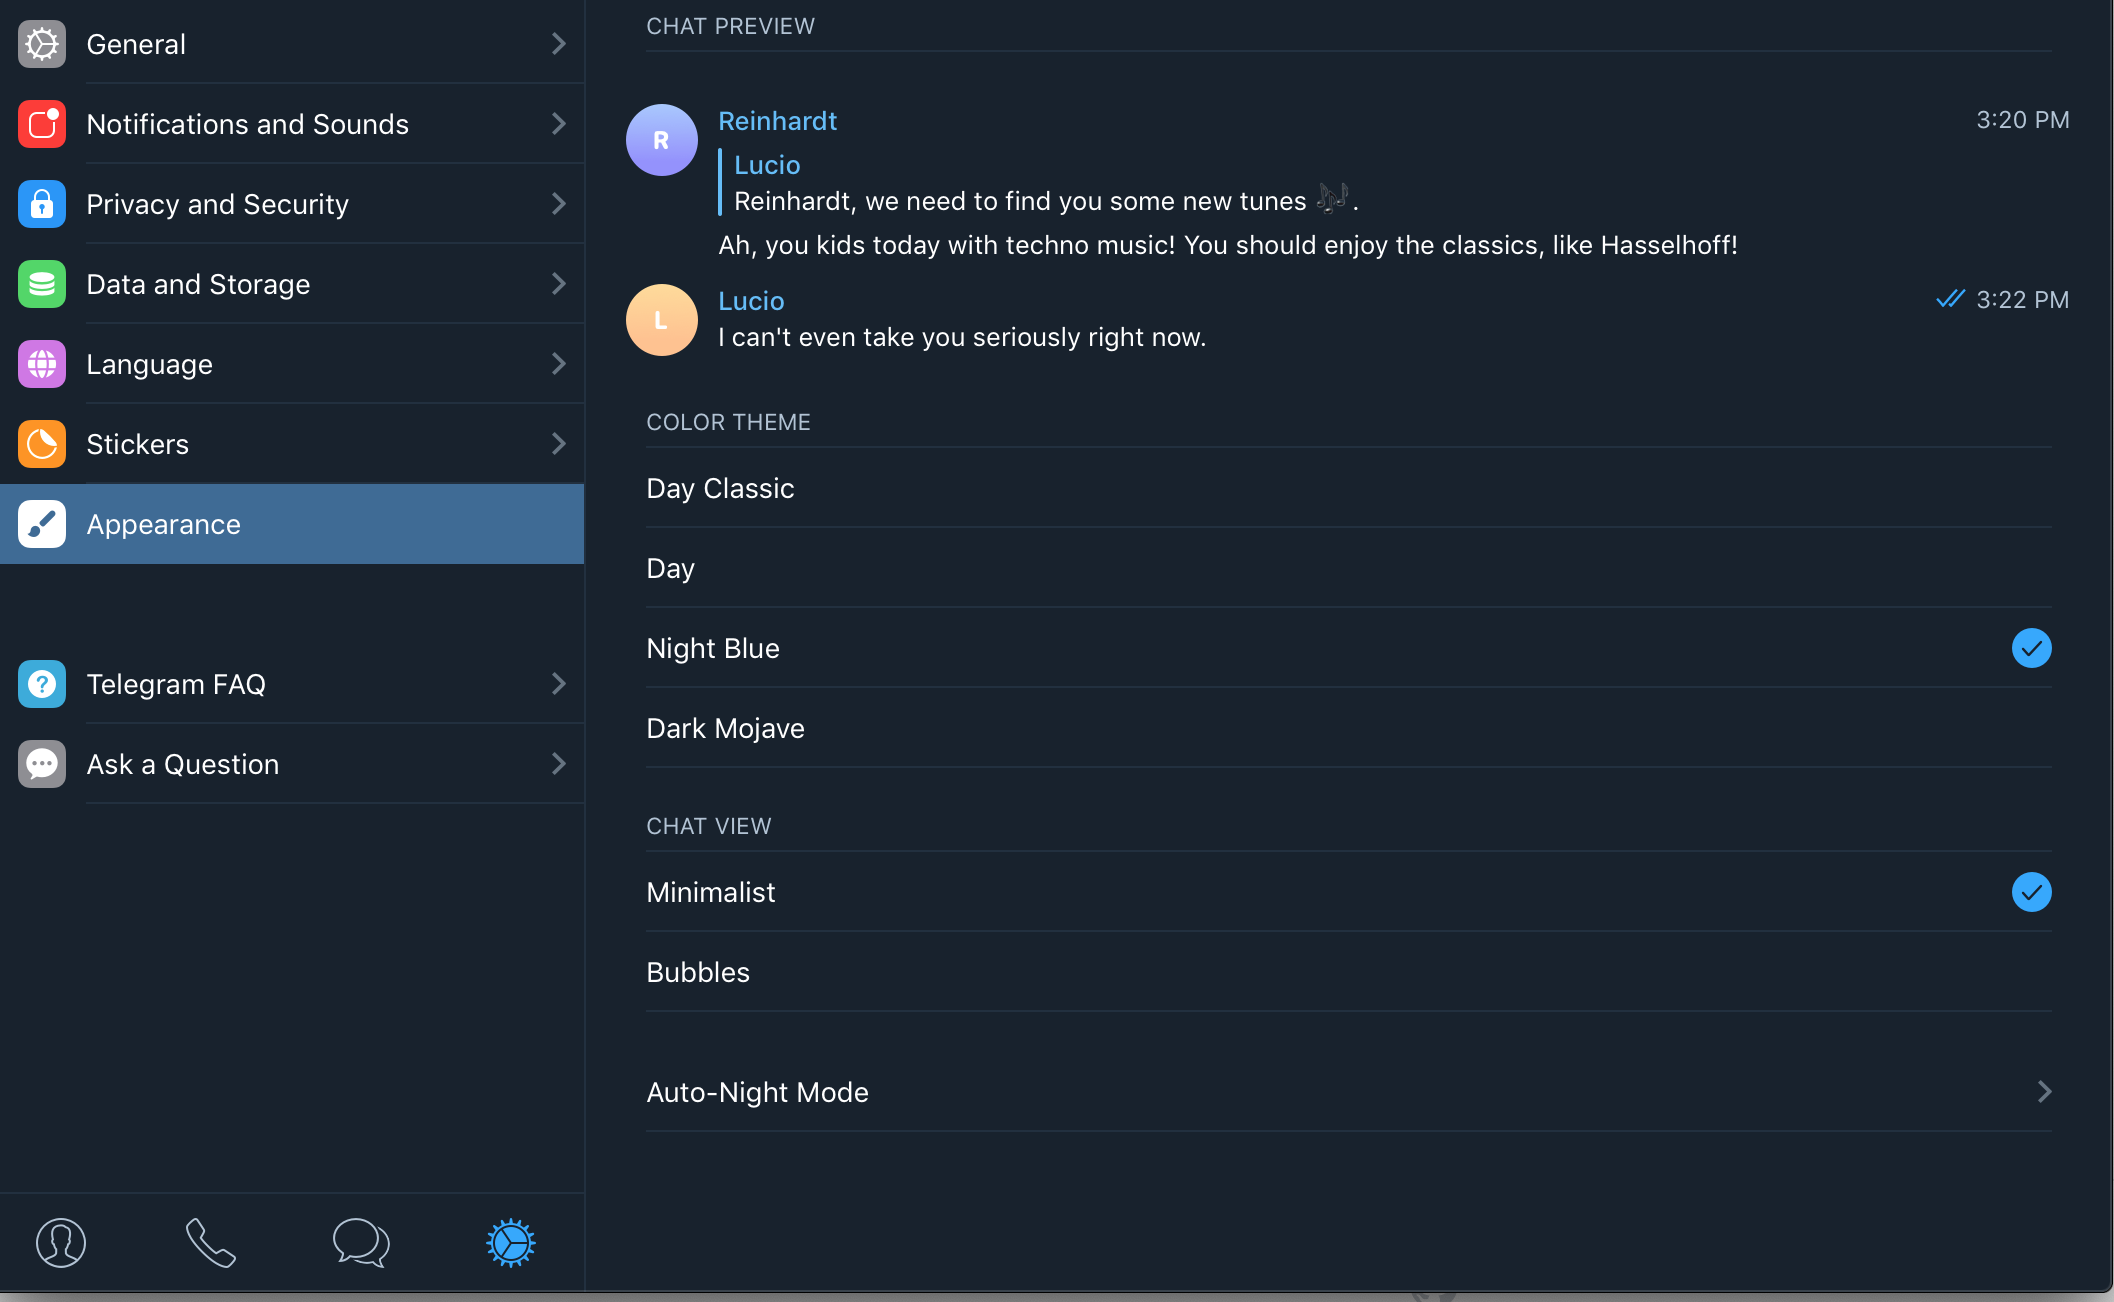The height and width of the screenshot is (1302, 2114).
Task: Open Ask a Question link
Action: click(x=183, y=764)
